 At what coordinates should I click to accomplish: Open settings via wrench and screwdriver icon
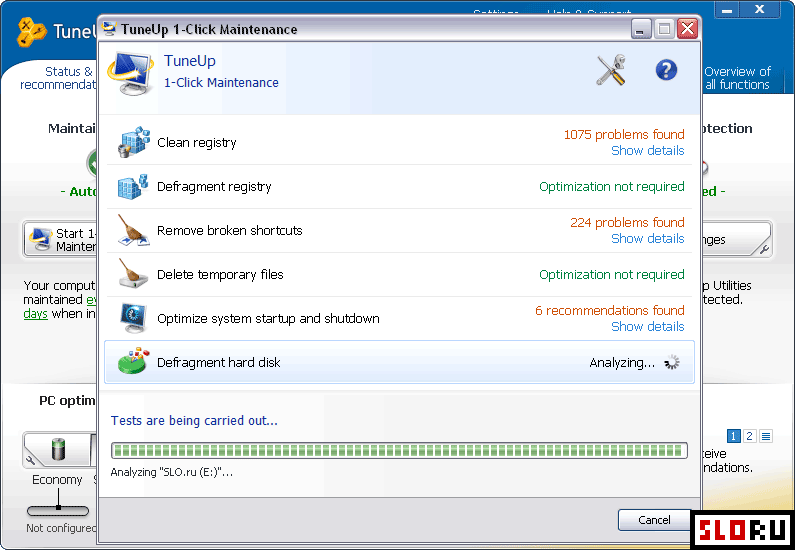[x=611, y=70]
